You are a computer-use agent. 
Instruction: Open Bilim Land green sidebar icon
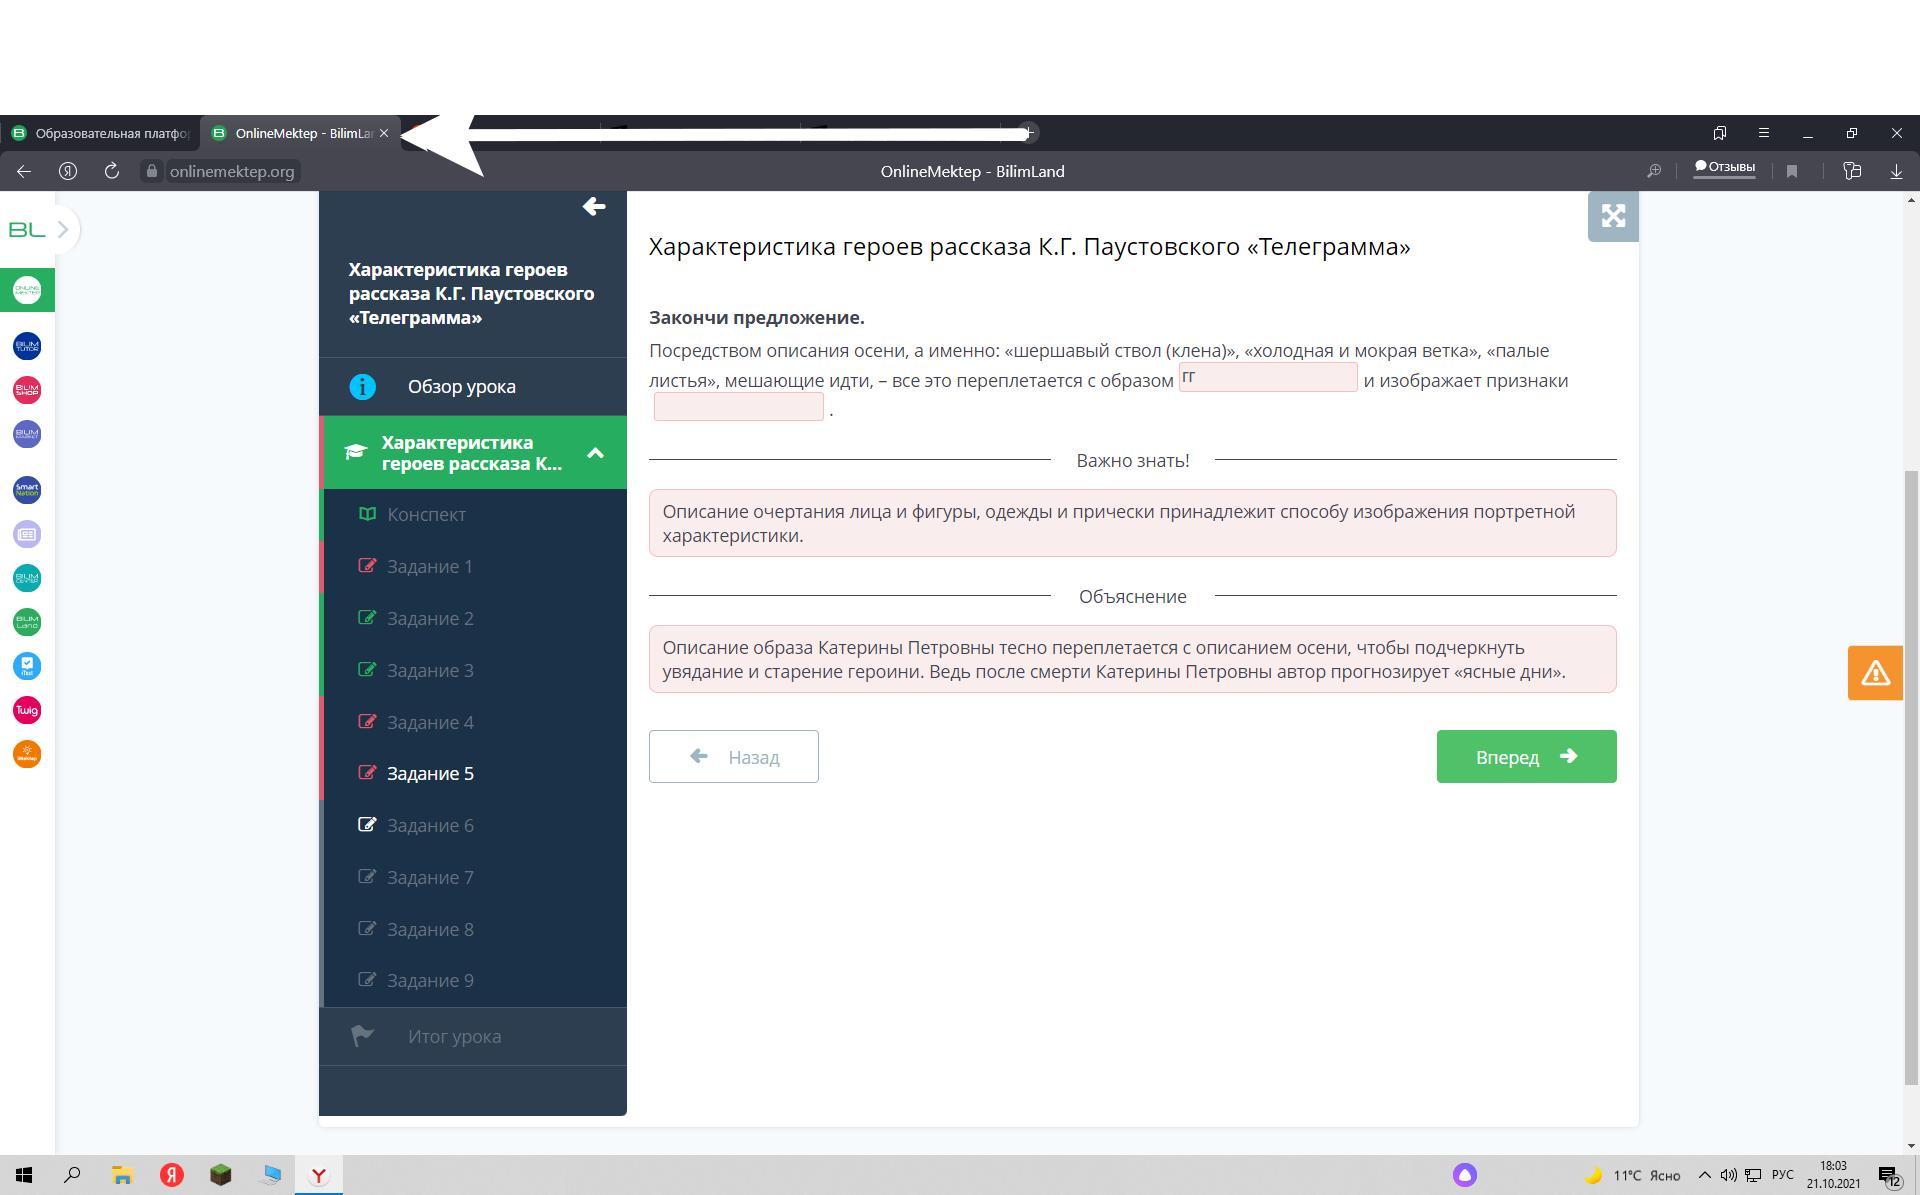27,622
